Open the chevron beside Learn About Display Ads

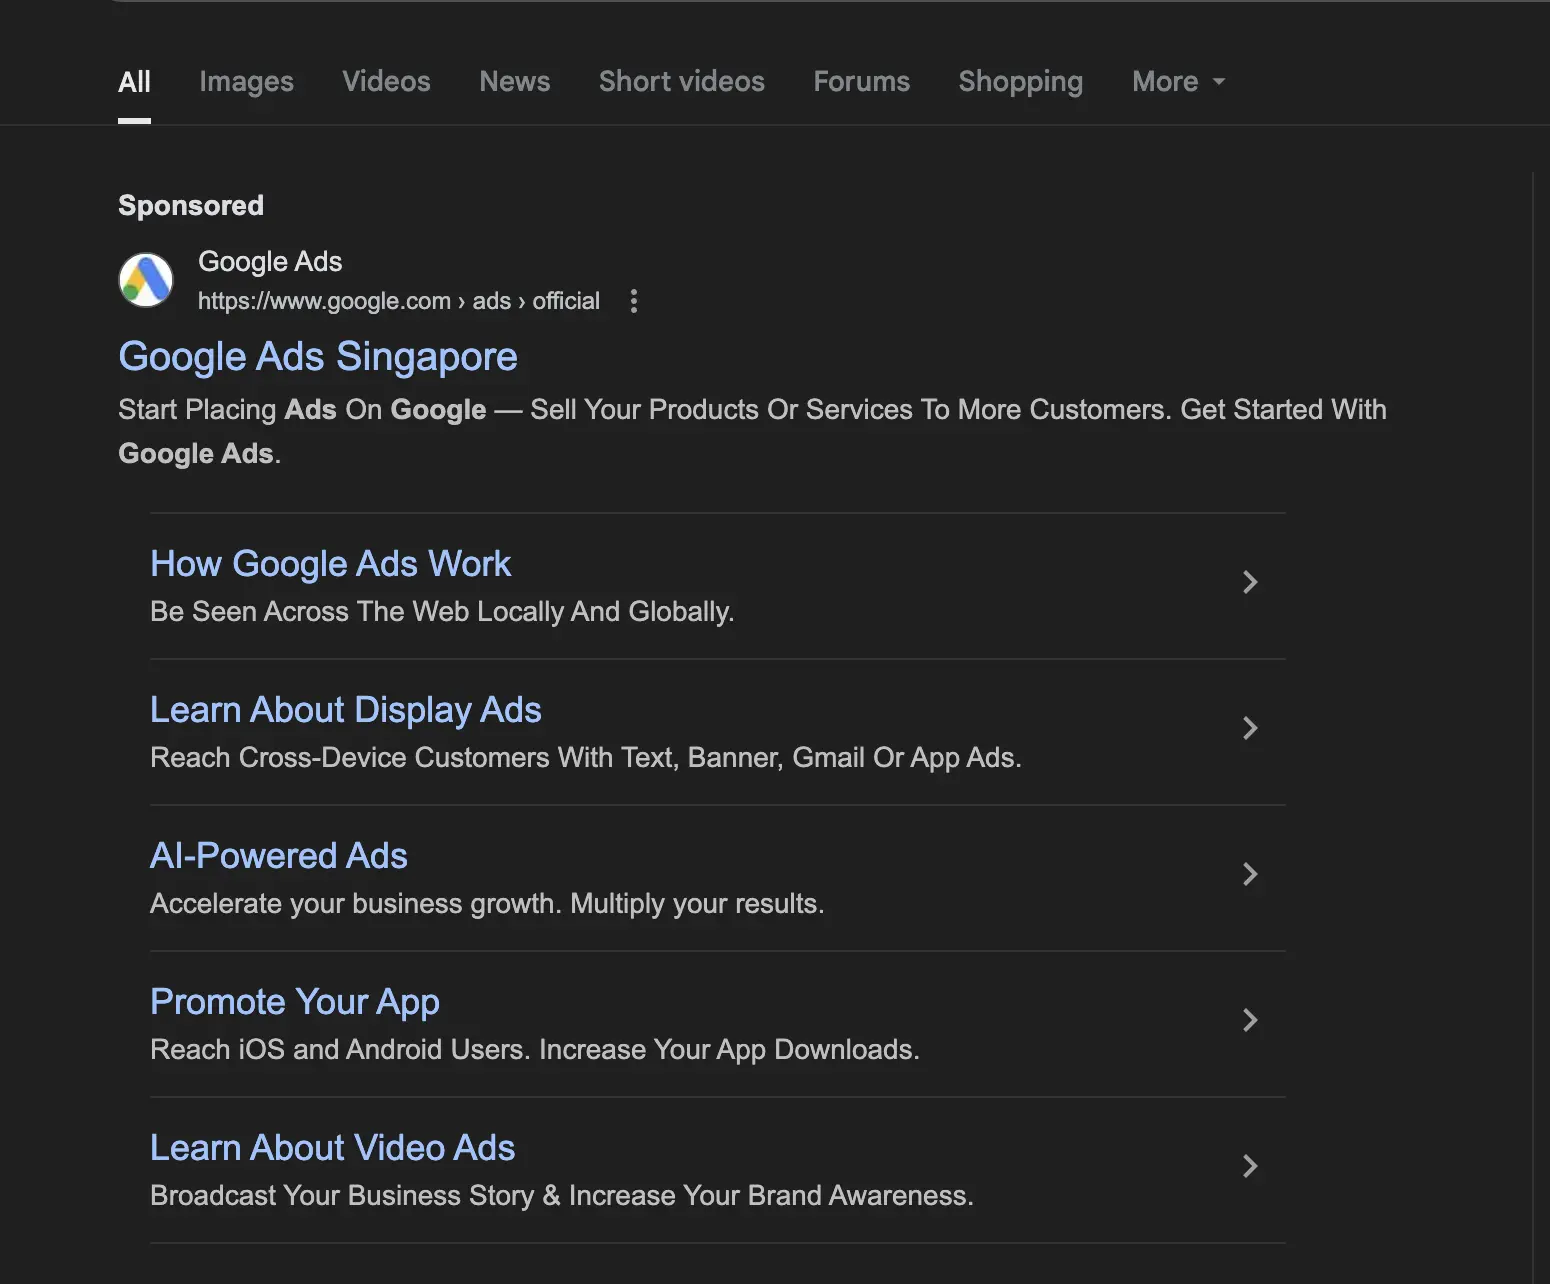1250,728
